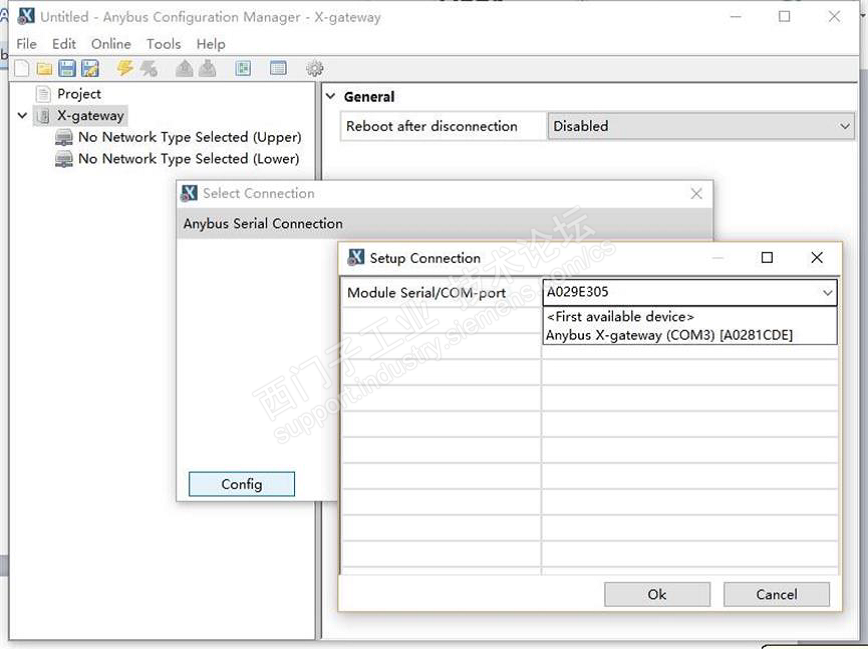Screen dimensions: 868x649
Task: Maximize the Anybus Configuration Manager window
Action: pyautogui.click(x=784, y=17)
